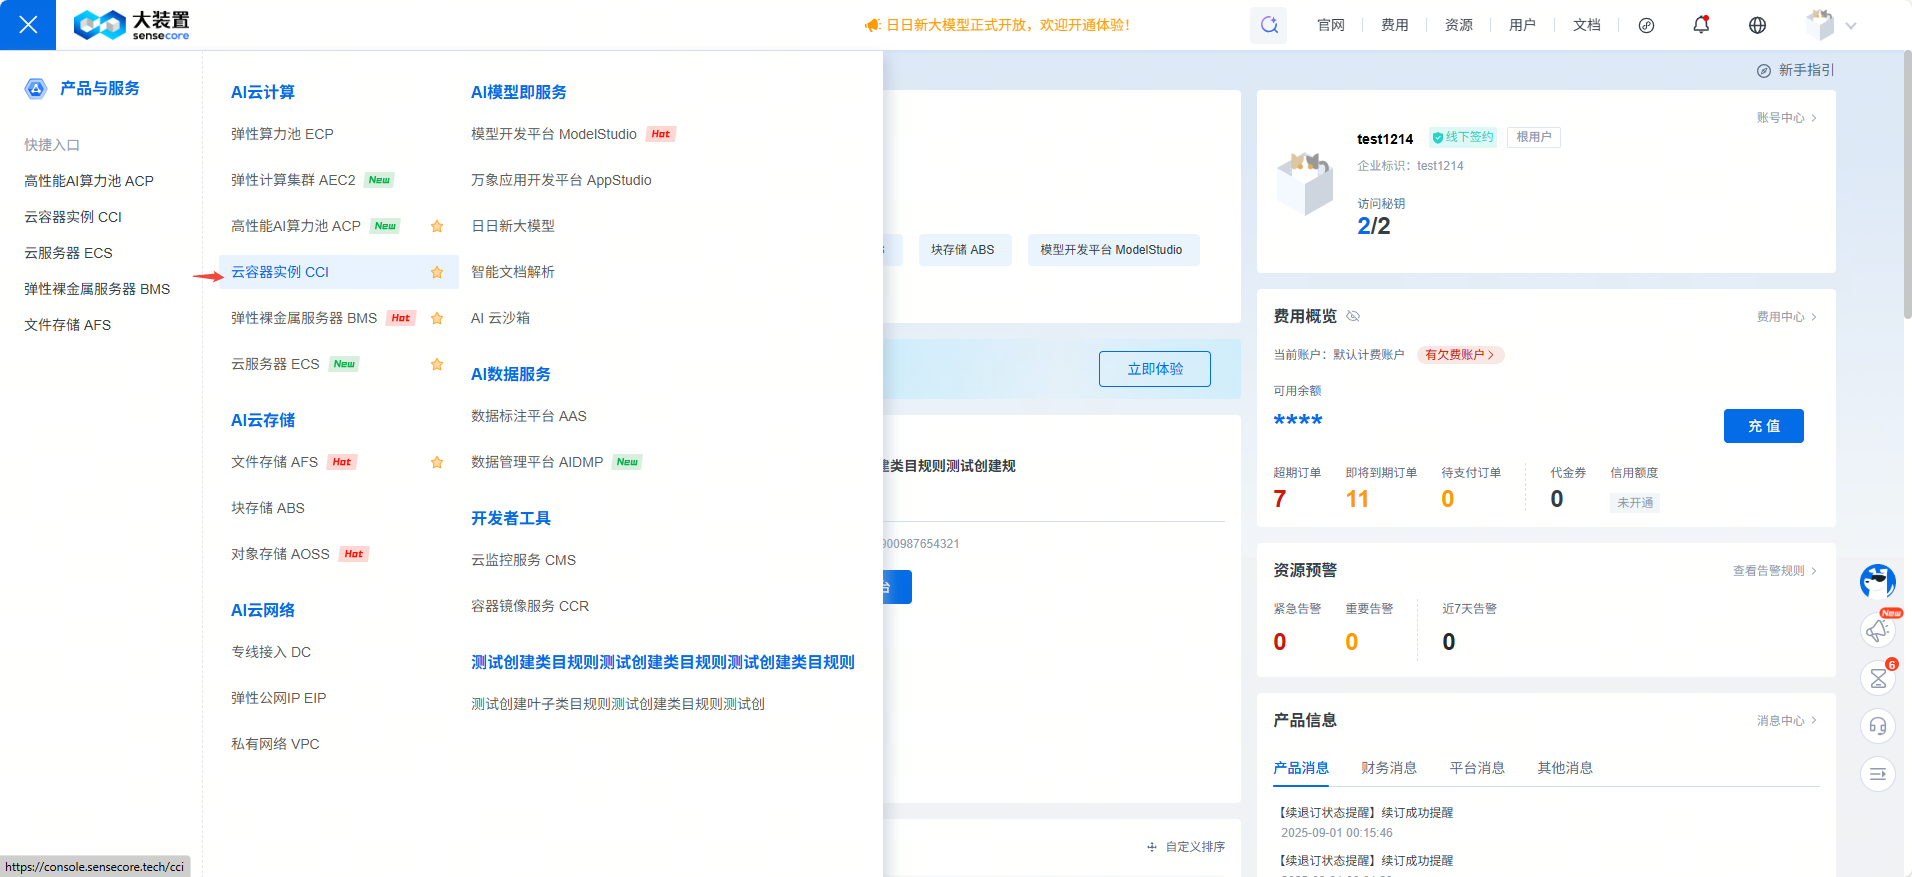The width and height of the screenshot is (1912, 877).
Task: Open 文档 in top navigation
Action: click(1587, 25)
